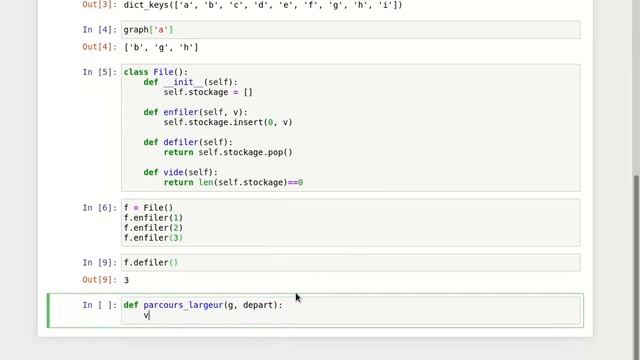Click the In [6]: prompt label

point(100,208)
